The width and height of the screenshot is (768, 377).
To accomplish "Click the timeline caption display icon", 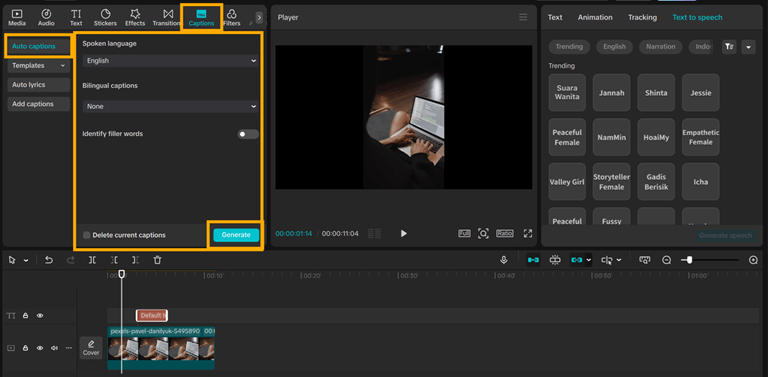I will (x=645, y=260).
